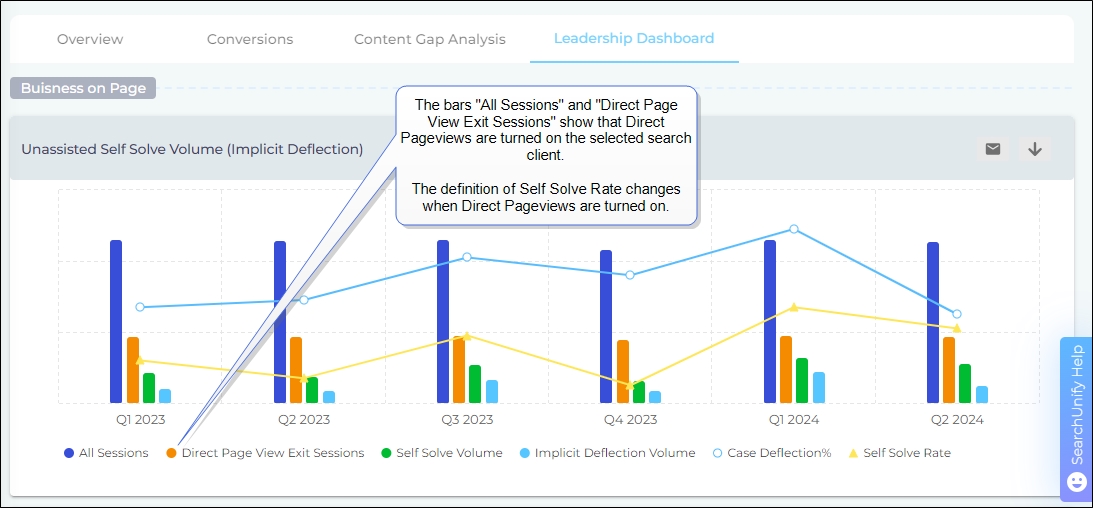Click the SearchUnify Help smiley icon
Viewport: 1093px width, 508px height.
[1077, 482]
